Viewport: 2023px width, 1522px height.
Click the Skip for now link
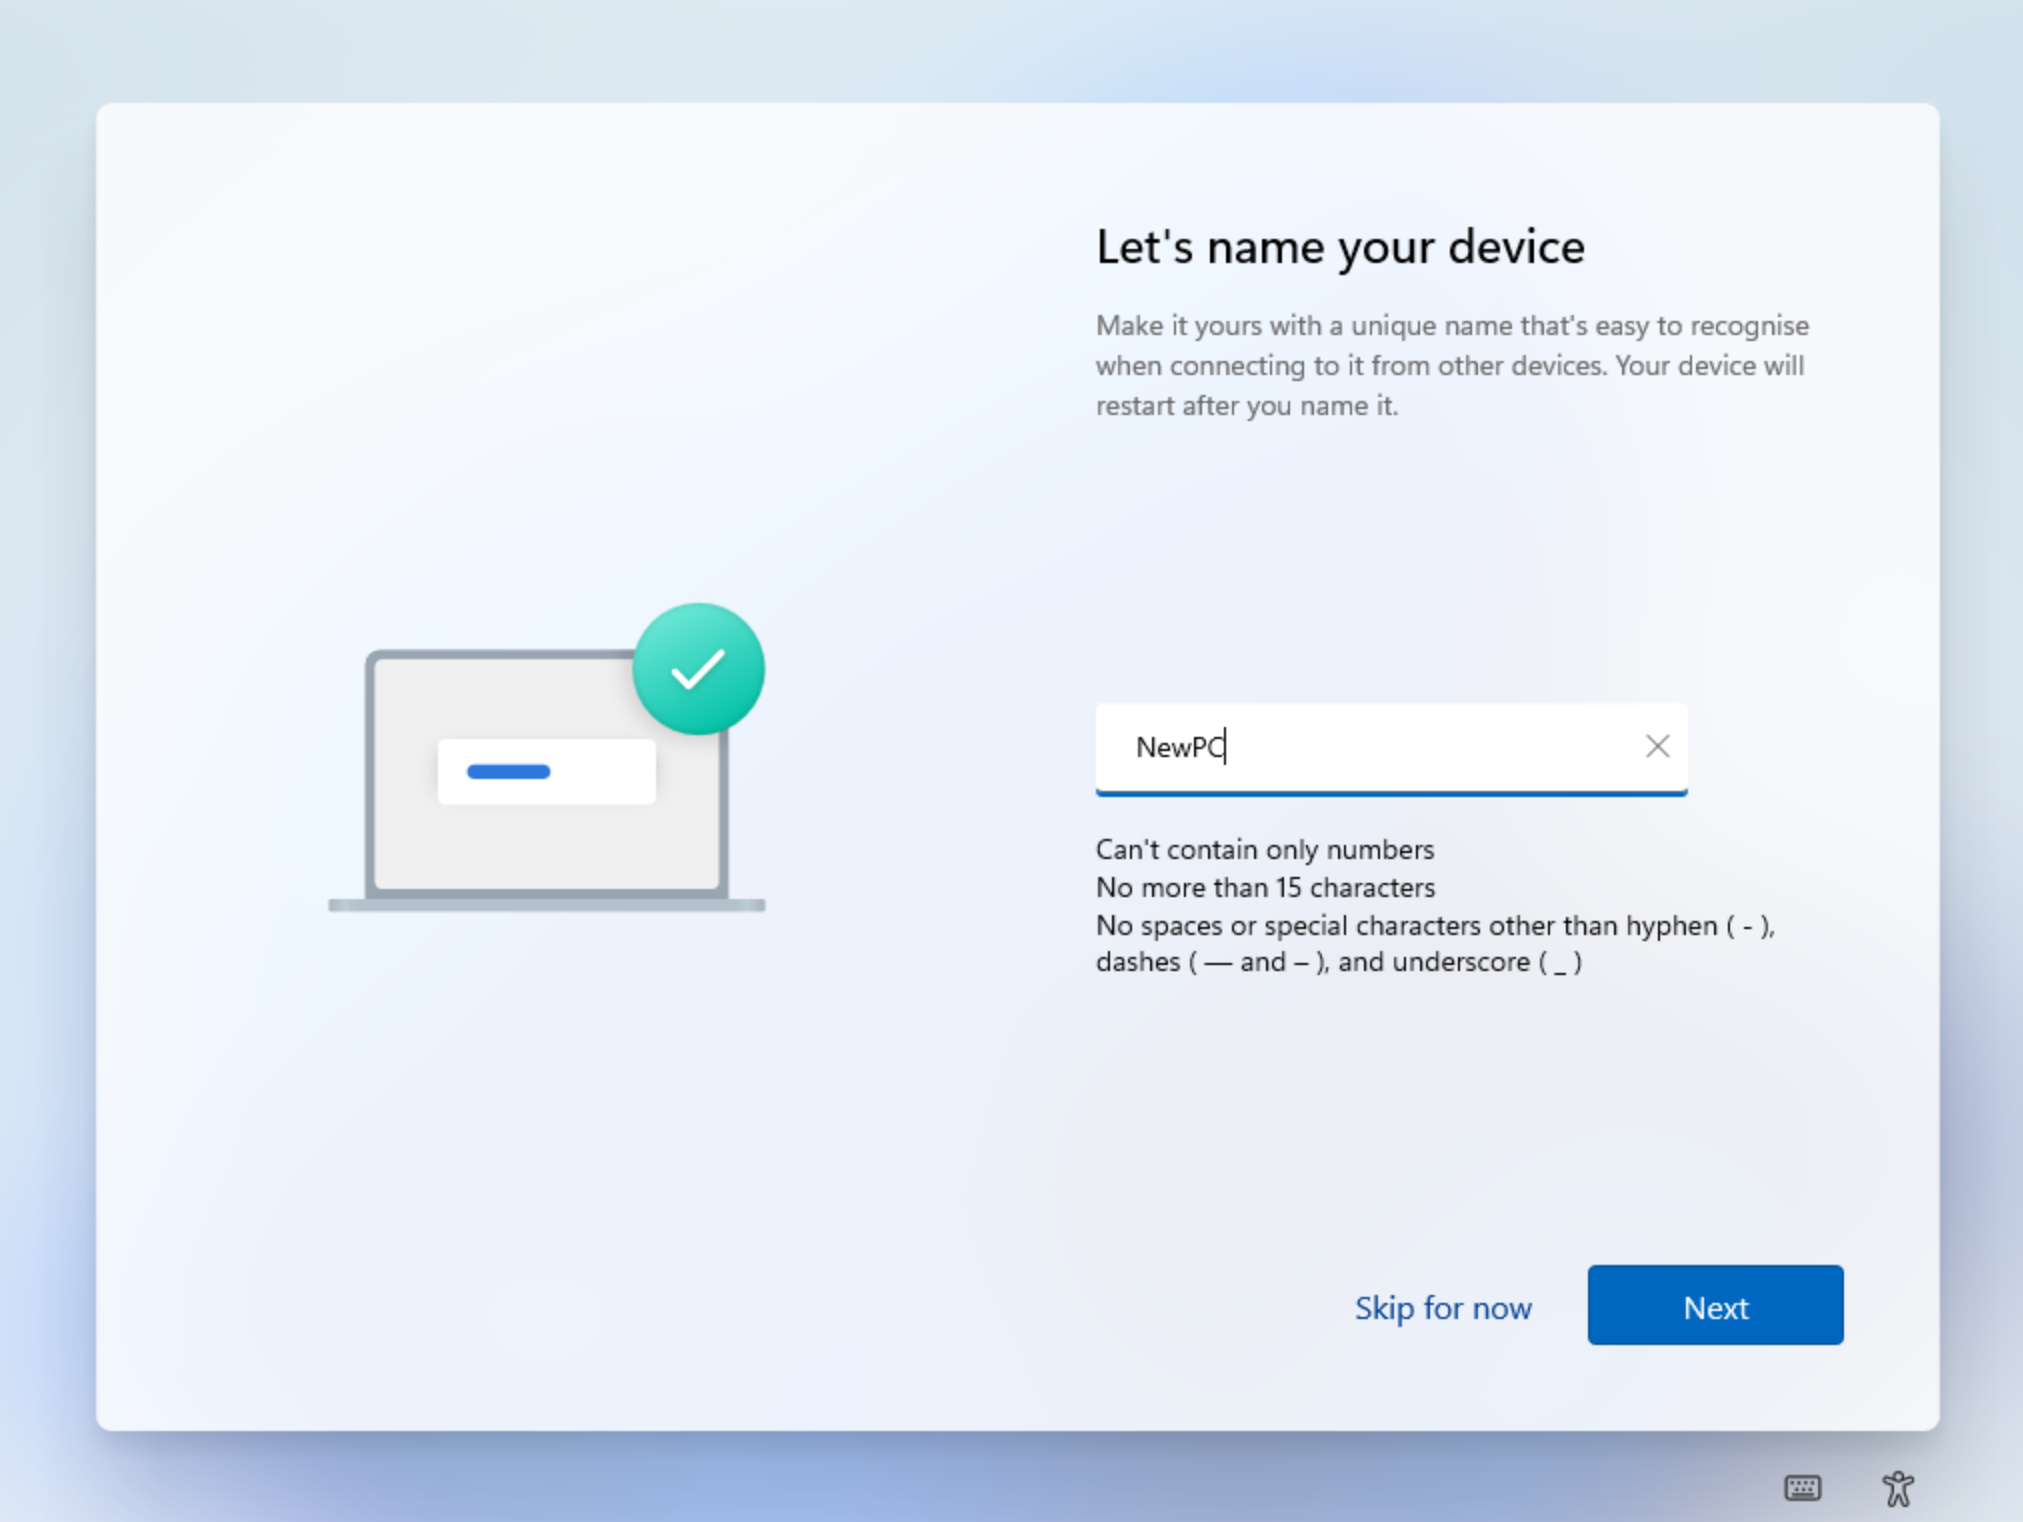[x=1442, y=1308]
